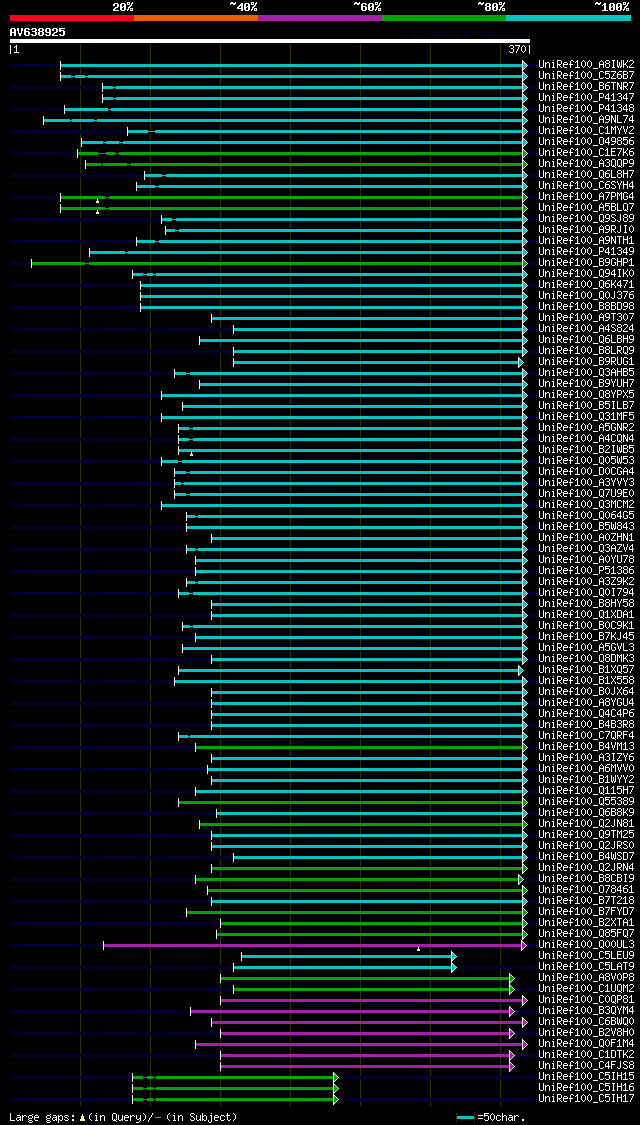Select UniRef100_P41347 label

586,98
